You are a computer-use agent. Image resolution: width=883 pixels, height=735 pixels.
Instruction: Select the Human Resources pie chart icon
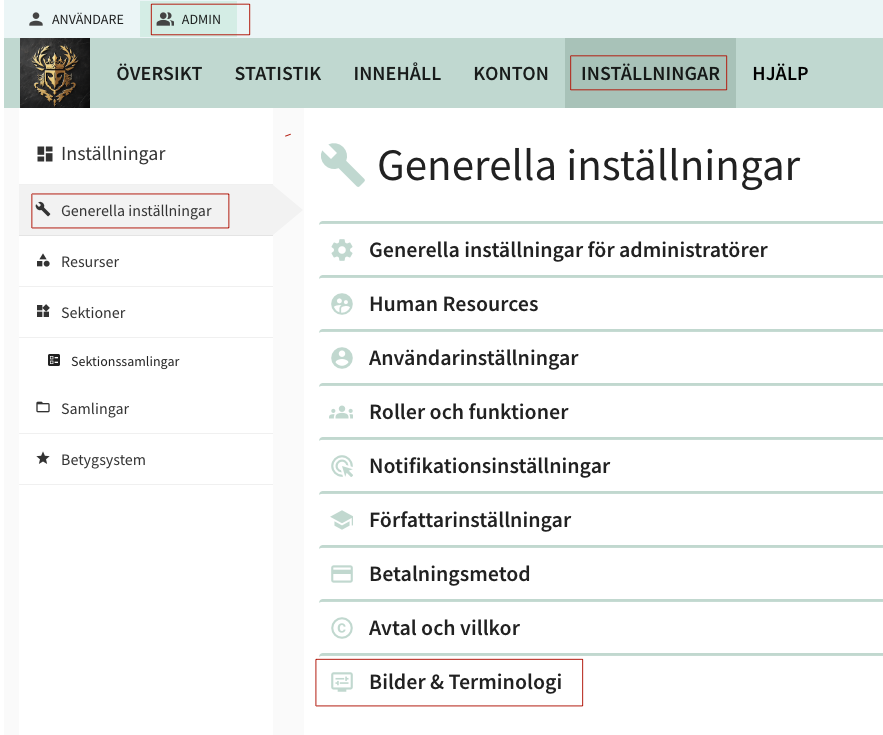coord(340,303)
